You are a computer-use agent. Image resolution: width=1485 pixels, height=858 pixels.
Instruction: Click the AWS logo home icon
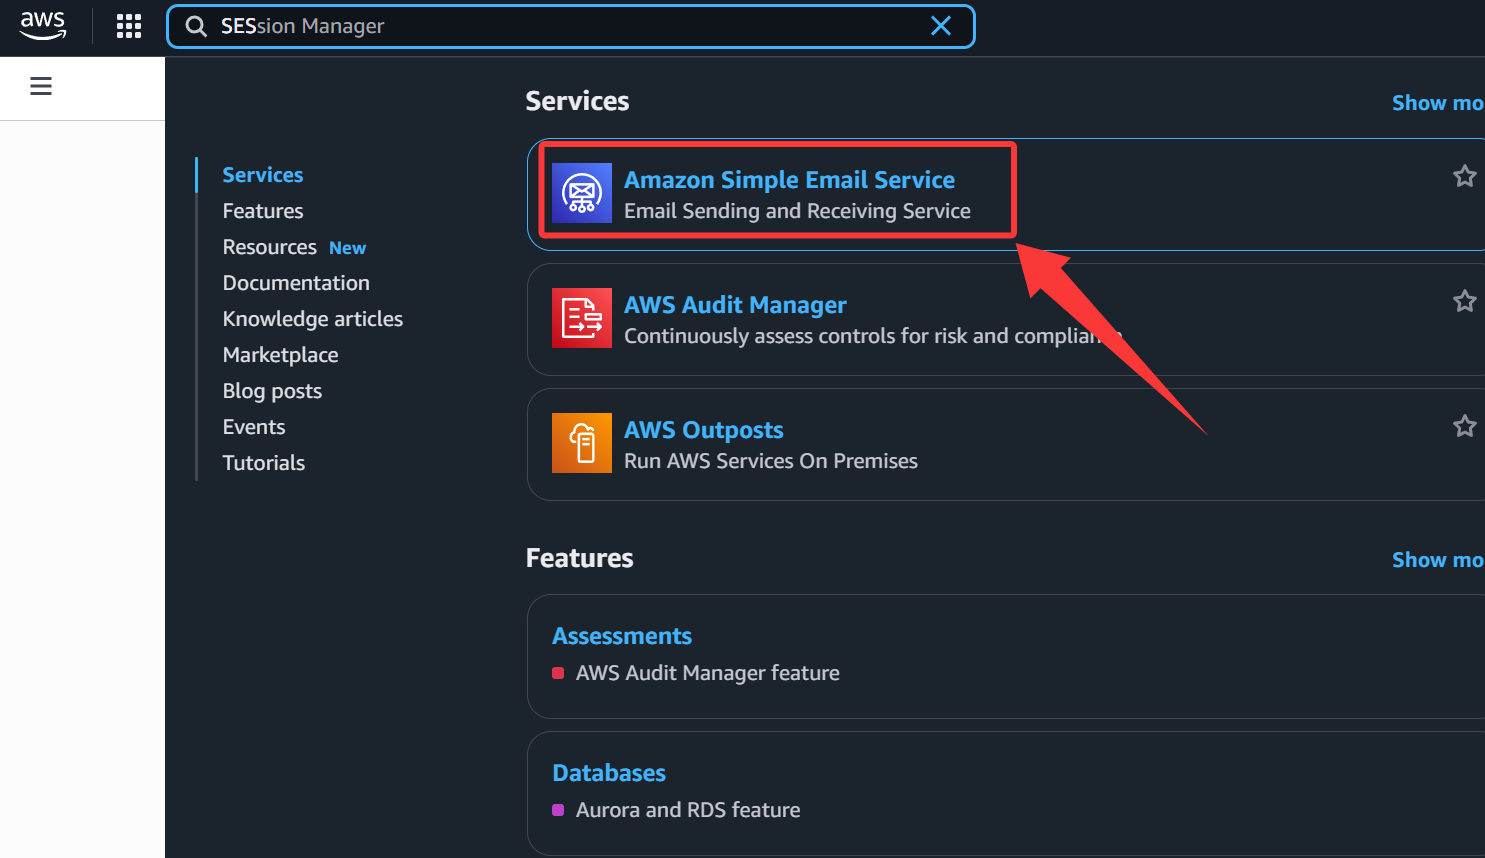coord(43,26)
